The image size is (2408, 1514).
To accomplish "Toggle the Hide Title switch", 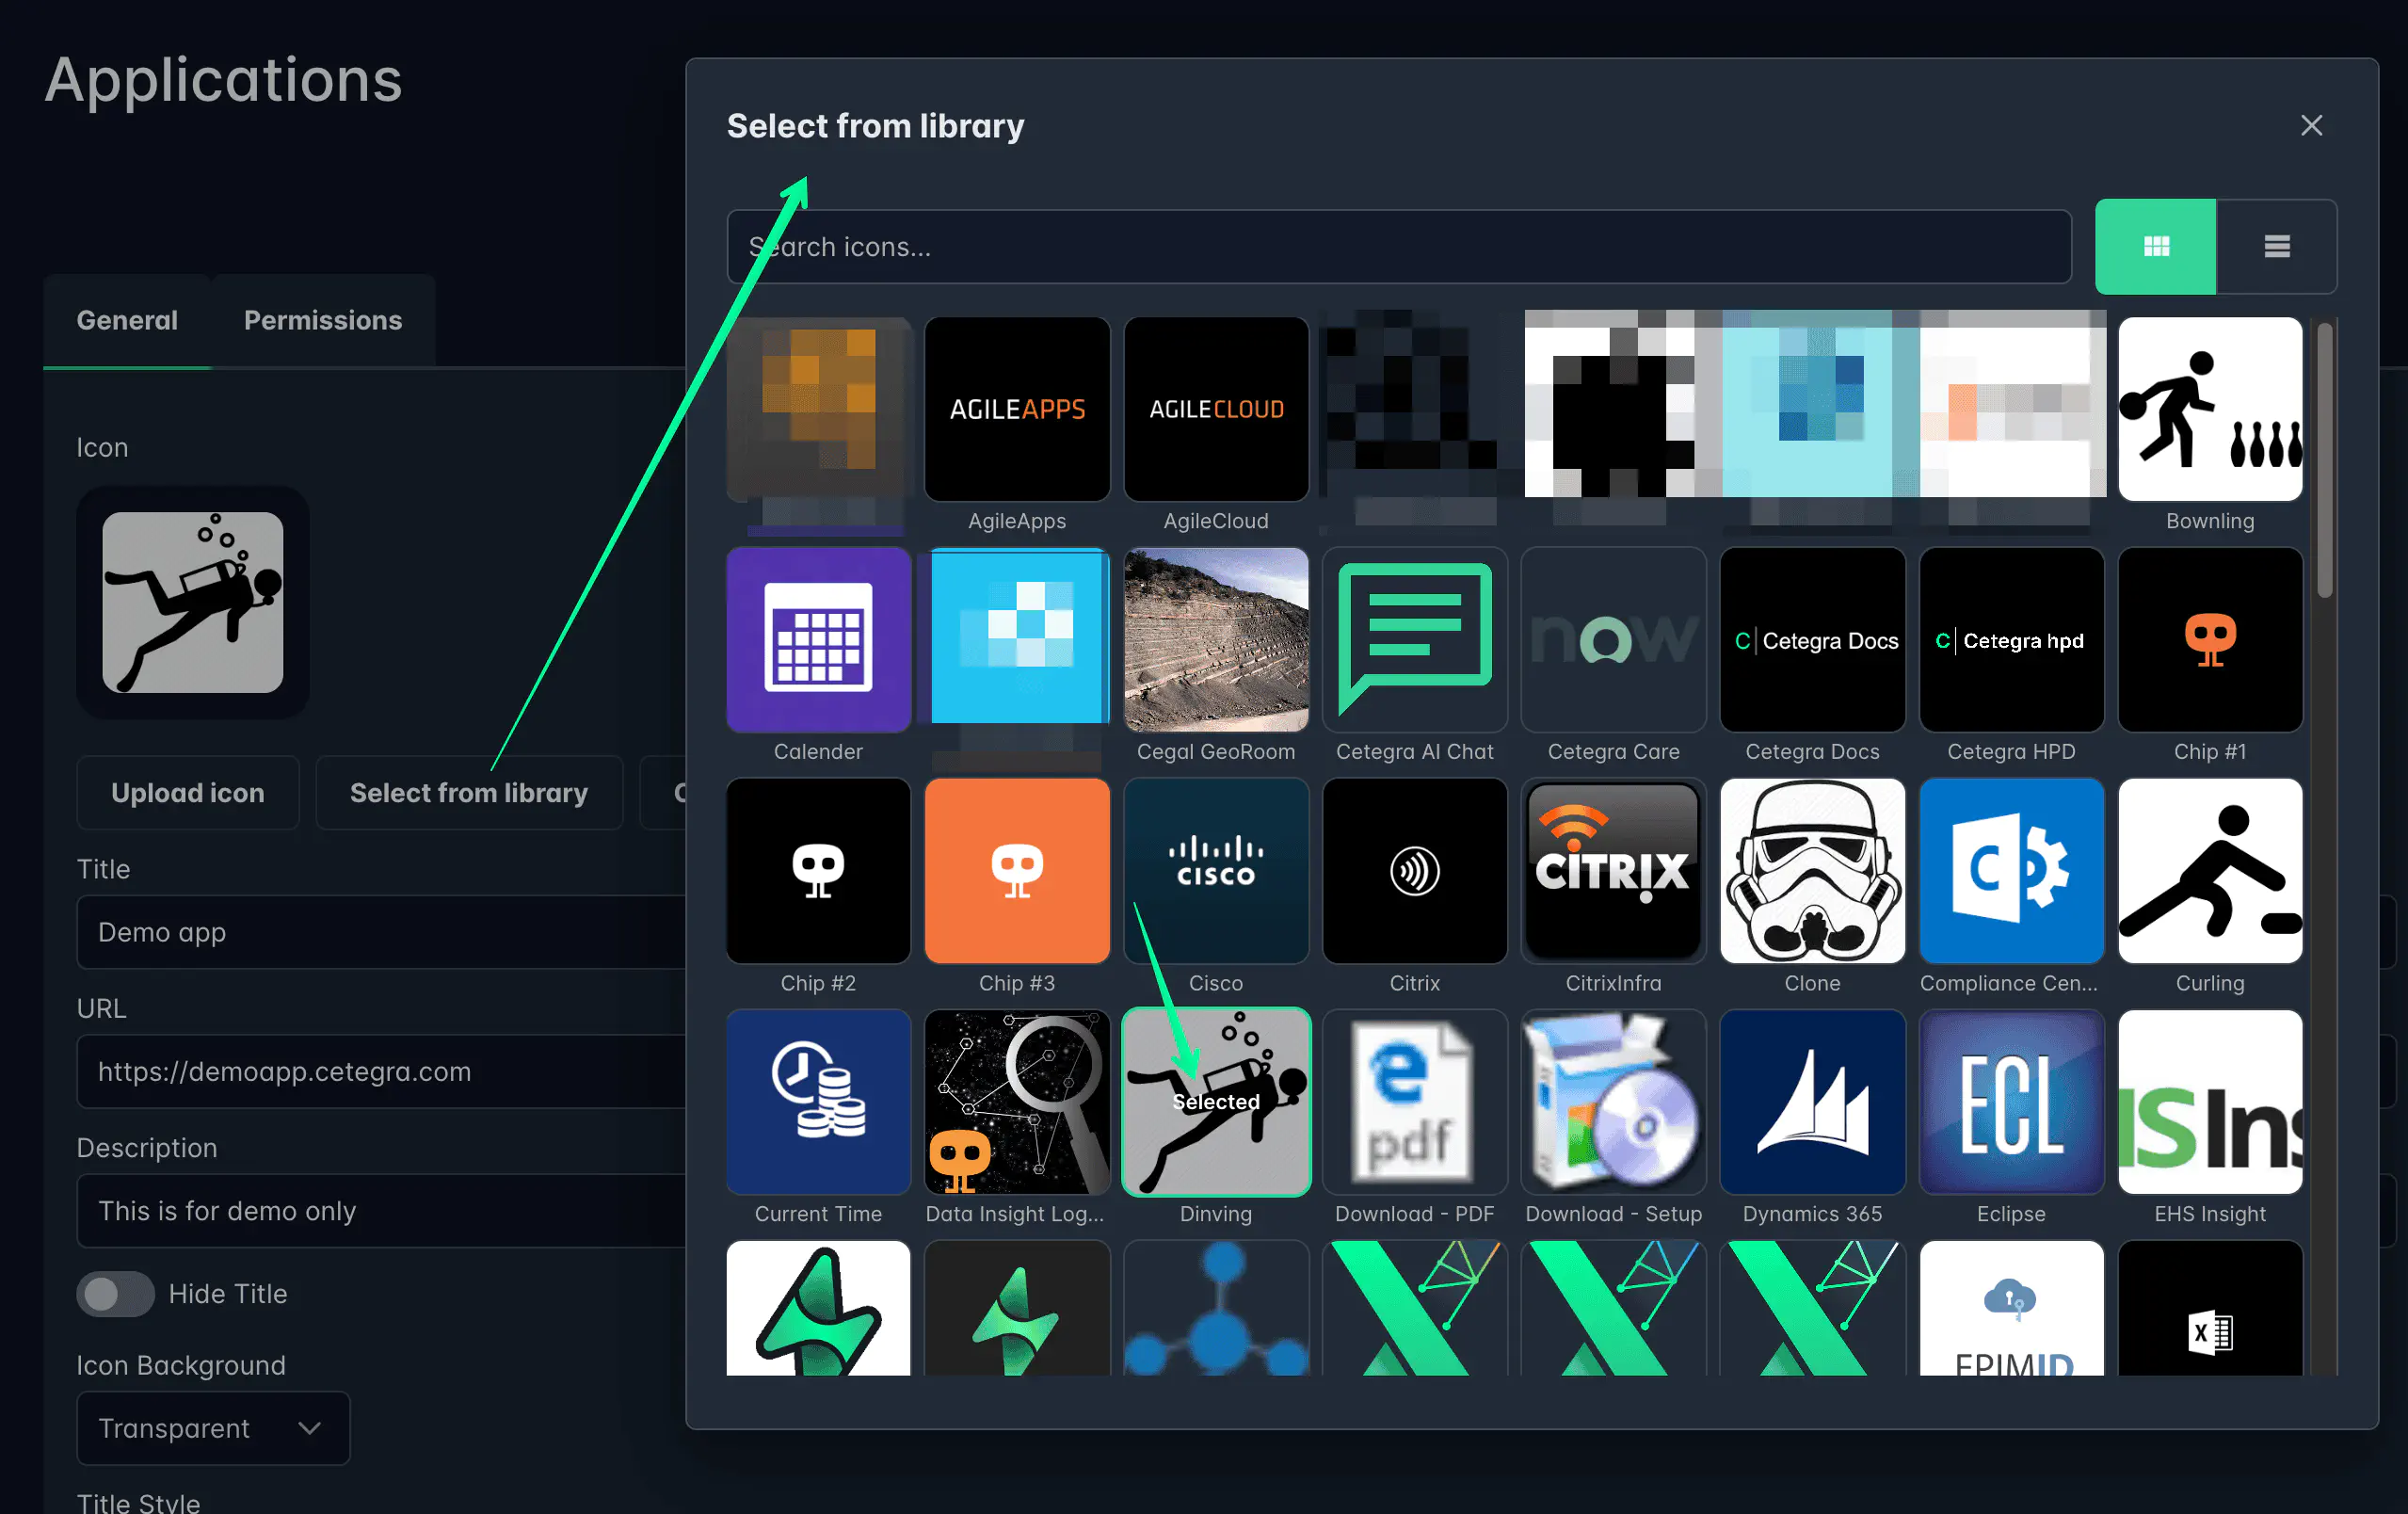I will [115, 1293].
